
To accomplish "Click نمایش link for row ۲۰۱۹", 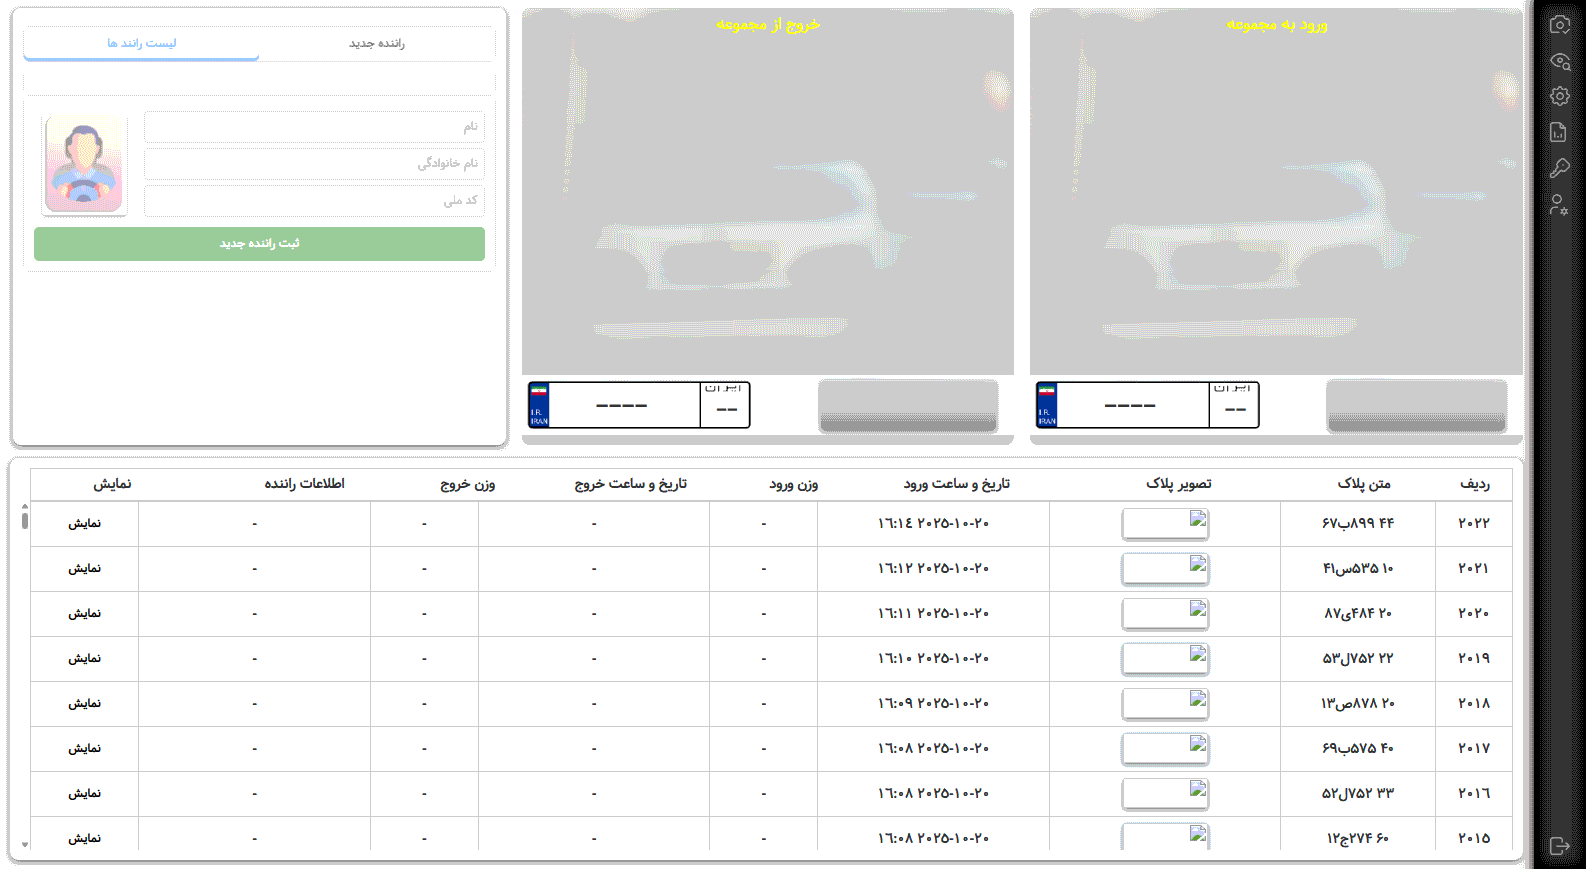I will [x=84, y=659].
